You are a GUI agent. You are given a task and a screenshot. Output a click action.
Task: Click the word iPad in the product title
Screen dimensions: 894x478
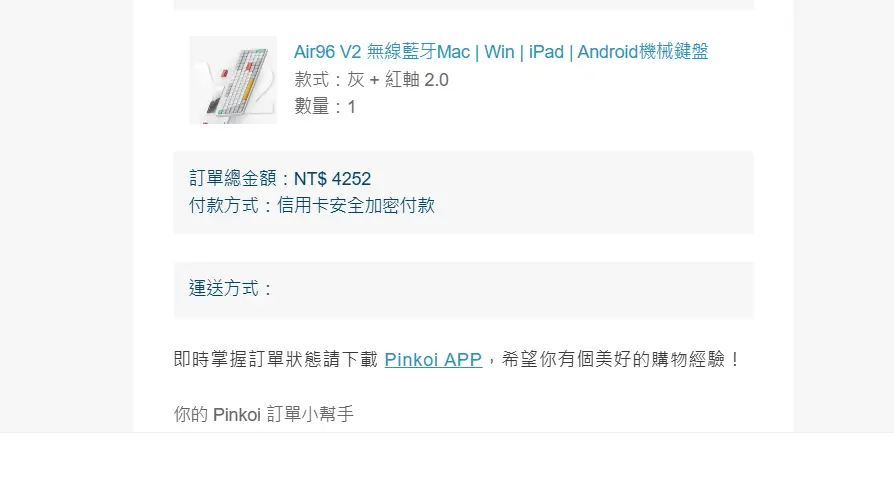point(546,52)
